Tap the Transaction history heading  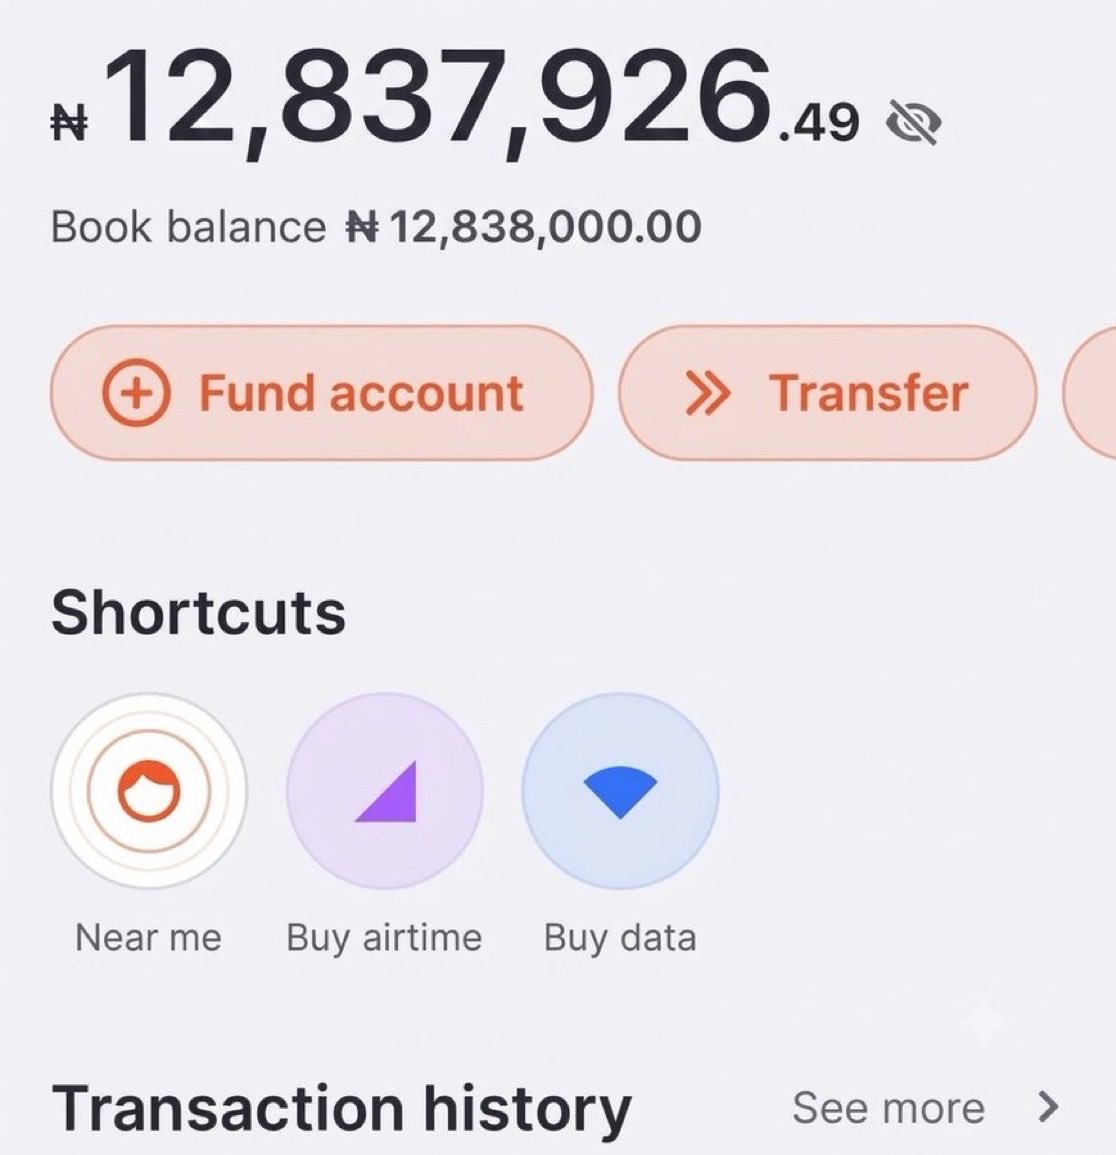[x=342, y=1109]
